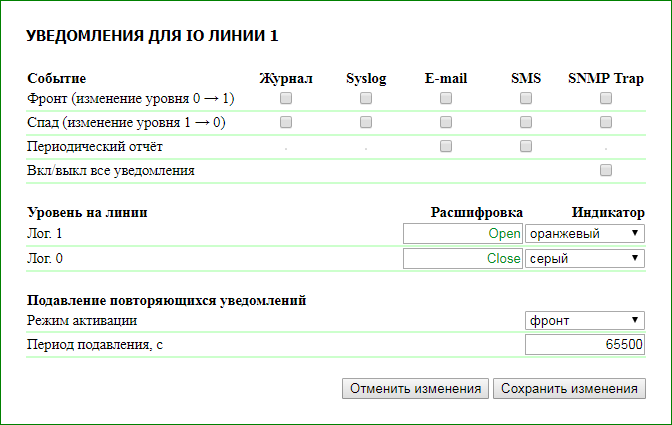Click Сохранить изменения button

tap(569, 389)
